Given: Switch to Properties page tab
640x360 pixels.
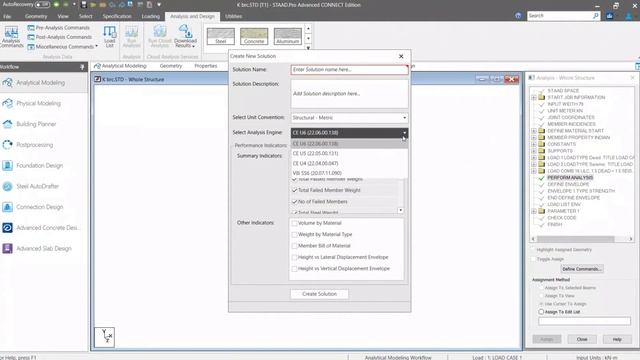Looking at the screenshot, I should [x=205, y=66].
